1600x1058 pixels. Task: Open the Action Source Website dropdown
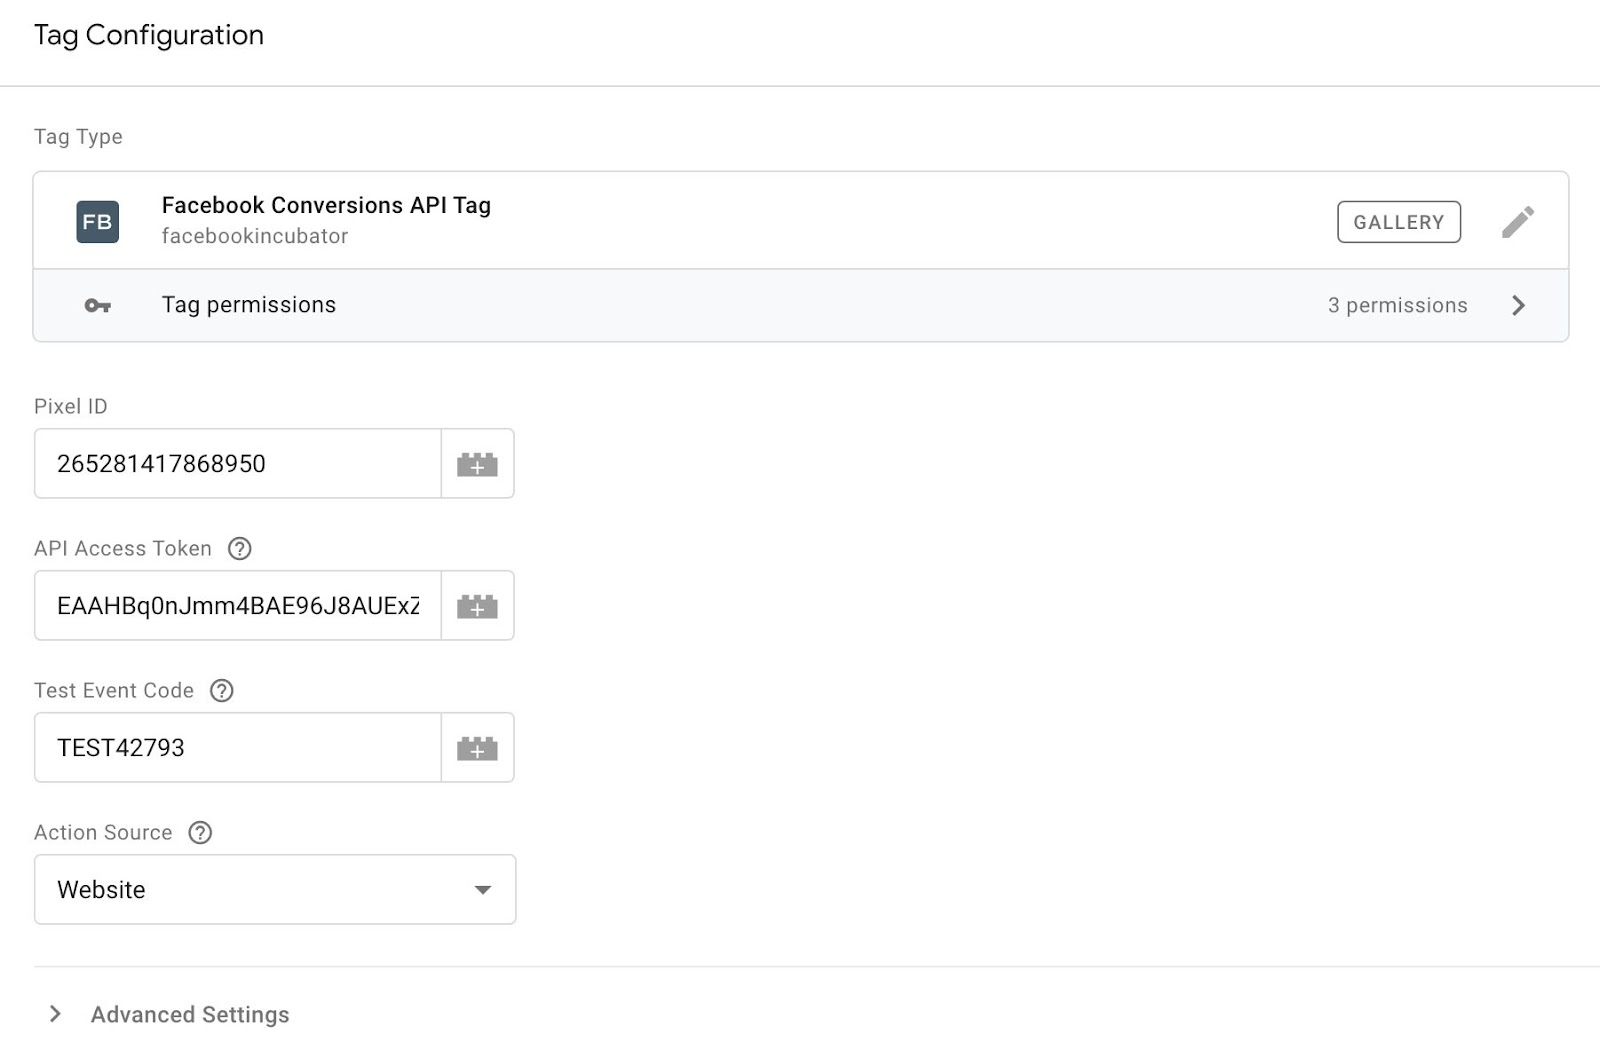tap(275, 889)
